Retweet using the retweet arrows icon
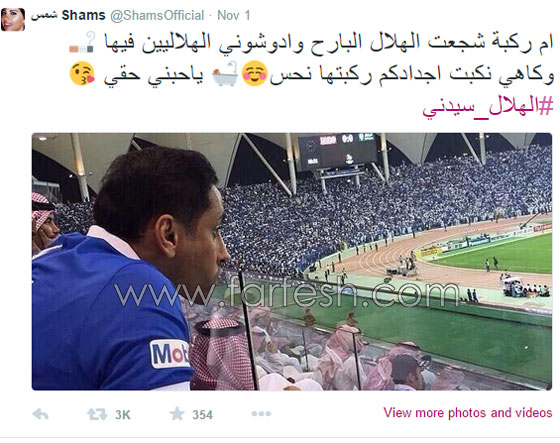Image resolution: width=560 pixels, height=443 pixels. [97, 414]
